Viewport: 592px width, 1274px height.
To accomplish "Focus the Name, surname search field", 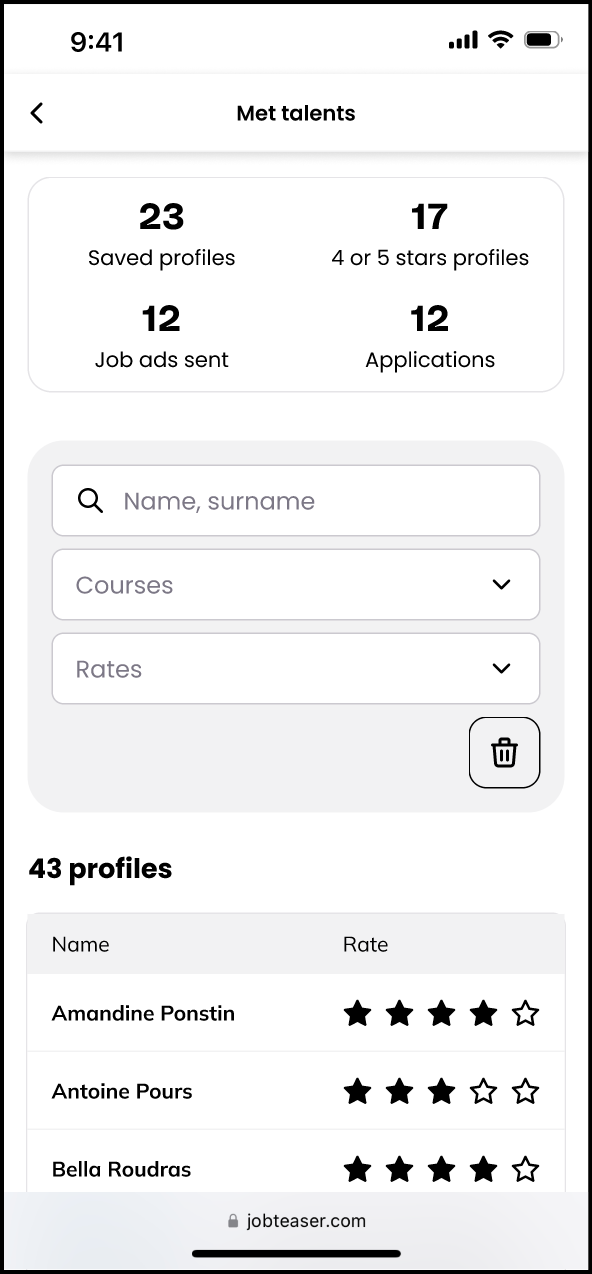I will click(296, 500).
